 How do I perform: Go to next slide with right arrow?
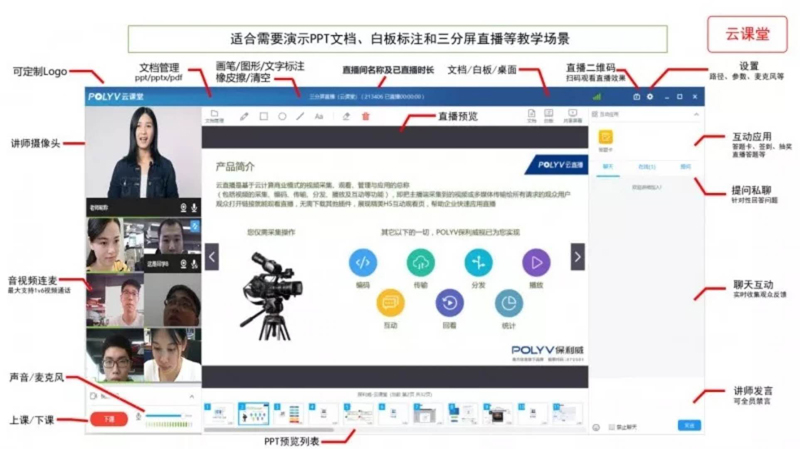[x=577, y=257]
